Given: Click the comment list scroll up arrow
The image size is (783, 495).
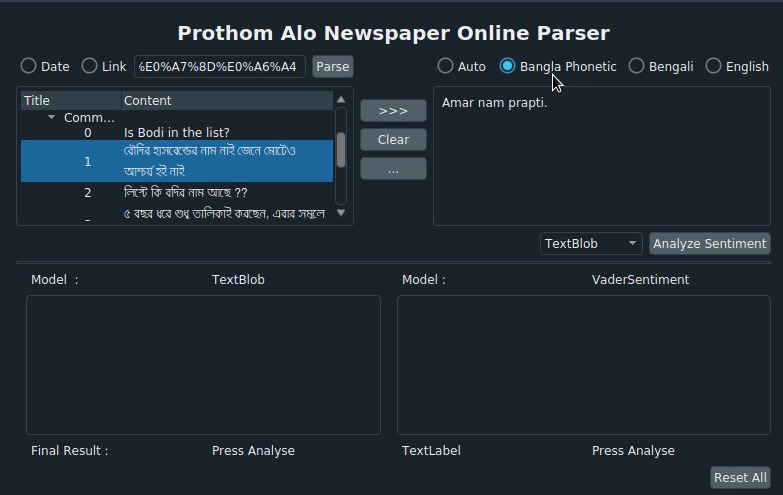Looking at the screenshot, I should [x=341, y=99].
